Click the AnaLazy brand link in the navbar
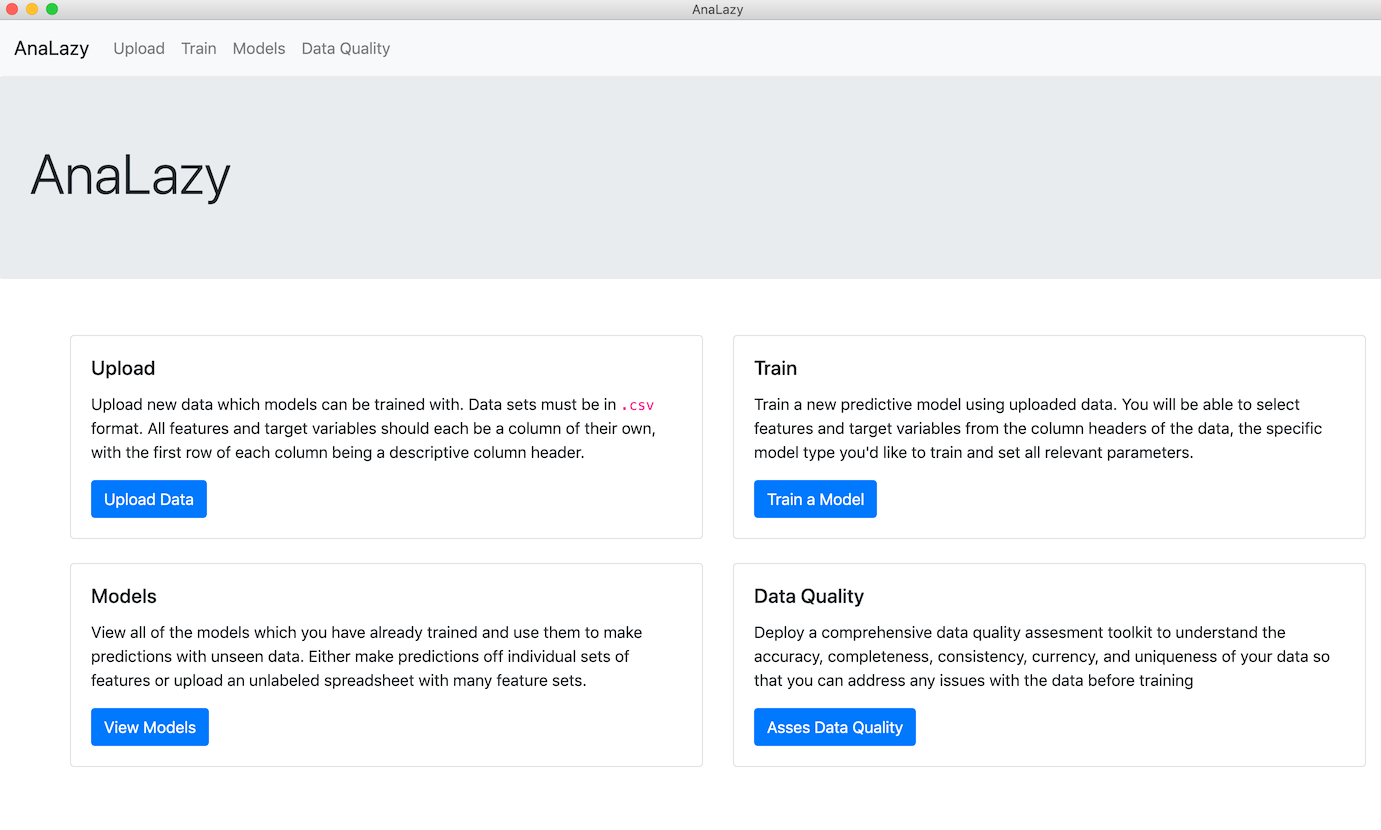Viewport: 1381px width, 830px height. coord(50,48)
